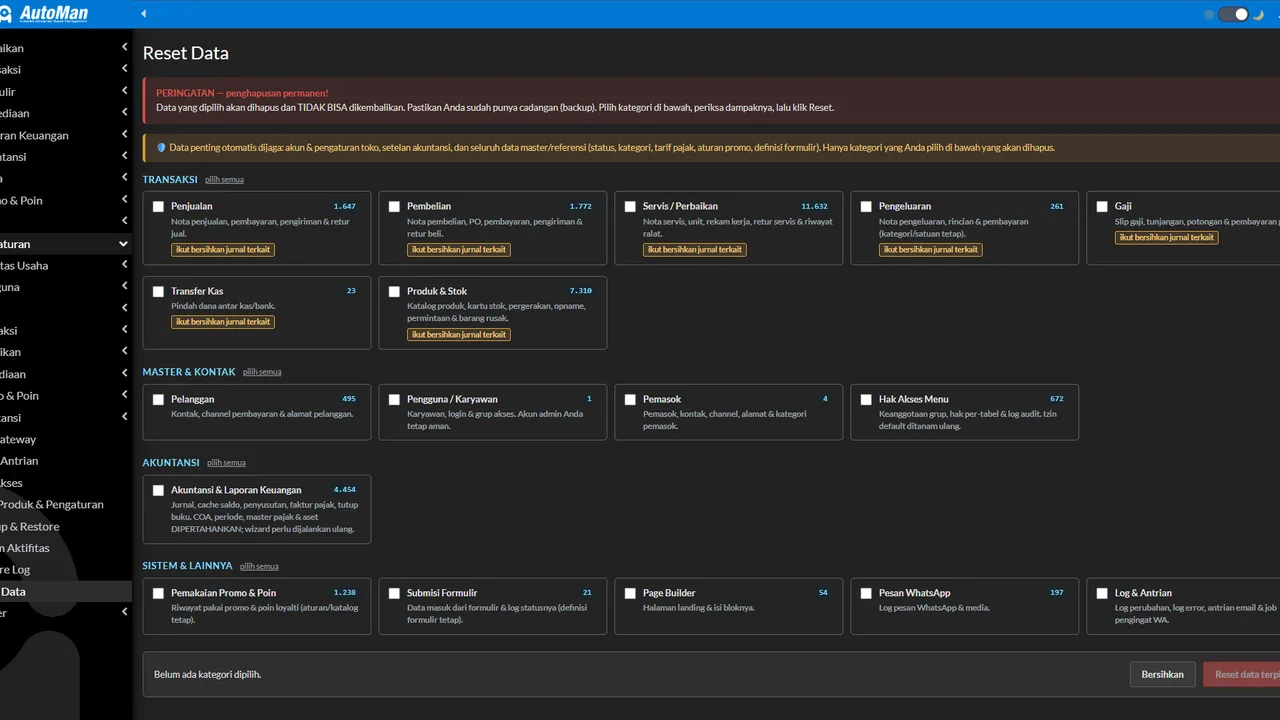1280x720 pixels.
Task: Toggle the dark mode switch
Action: 1234,14
